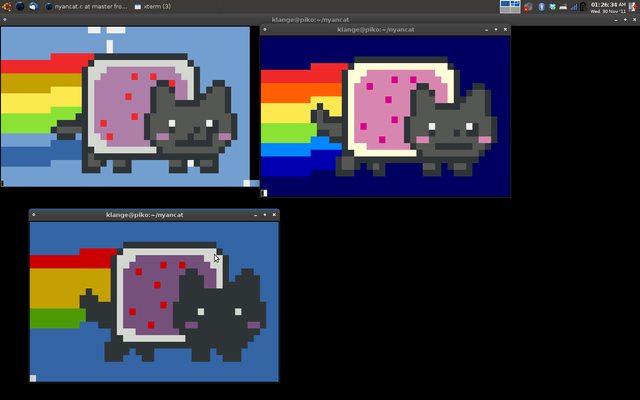This screenshot has width=640, height=400.
Task: Open the Bluetooth tray icon
Action: tap(542, 7)
